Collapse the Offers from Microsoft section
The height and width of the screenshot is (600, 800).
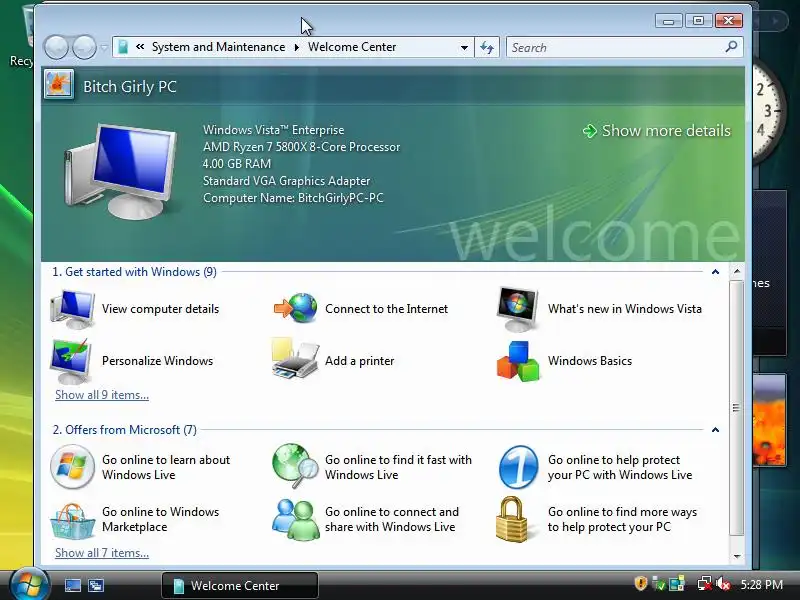coord(715,430)
